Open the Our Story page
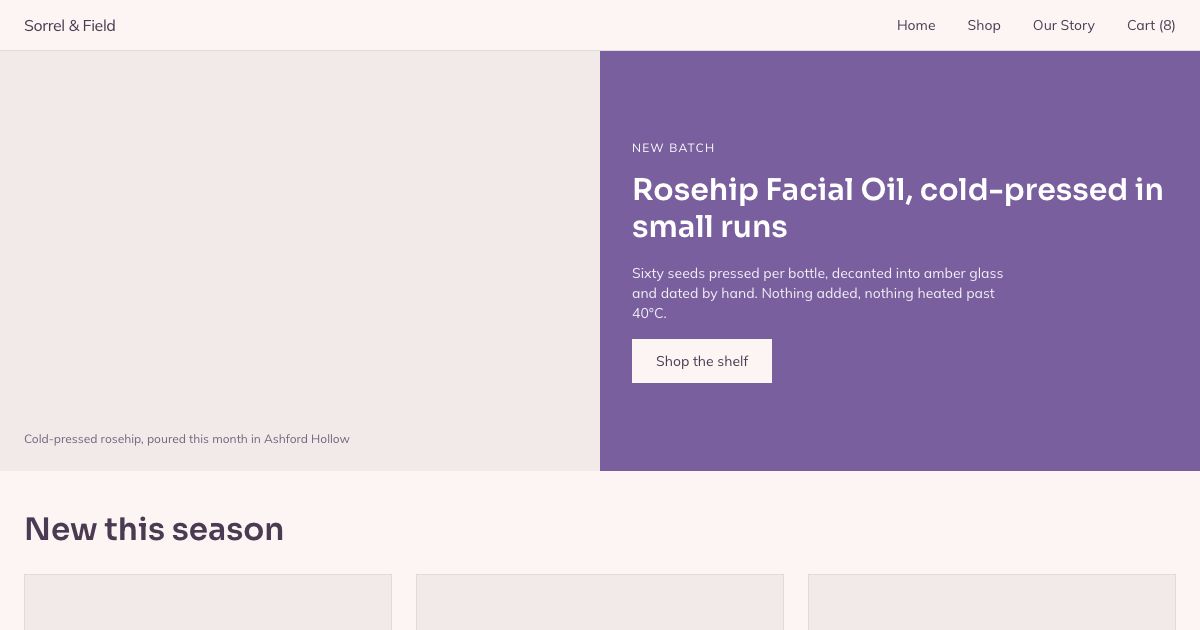The width and height of the screenshot is (1200, 630). point(1064,25)
